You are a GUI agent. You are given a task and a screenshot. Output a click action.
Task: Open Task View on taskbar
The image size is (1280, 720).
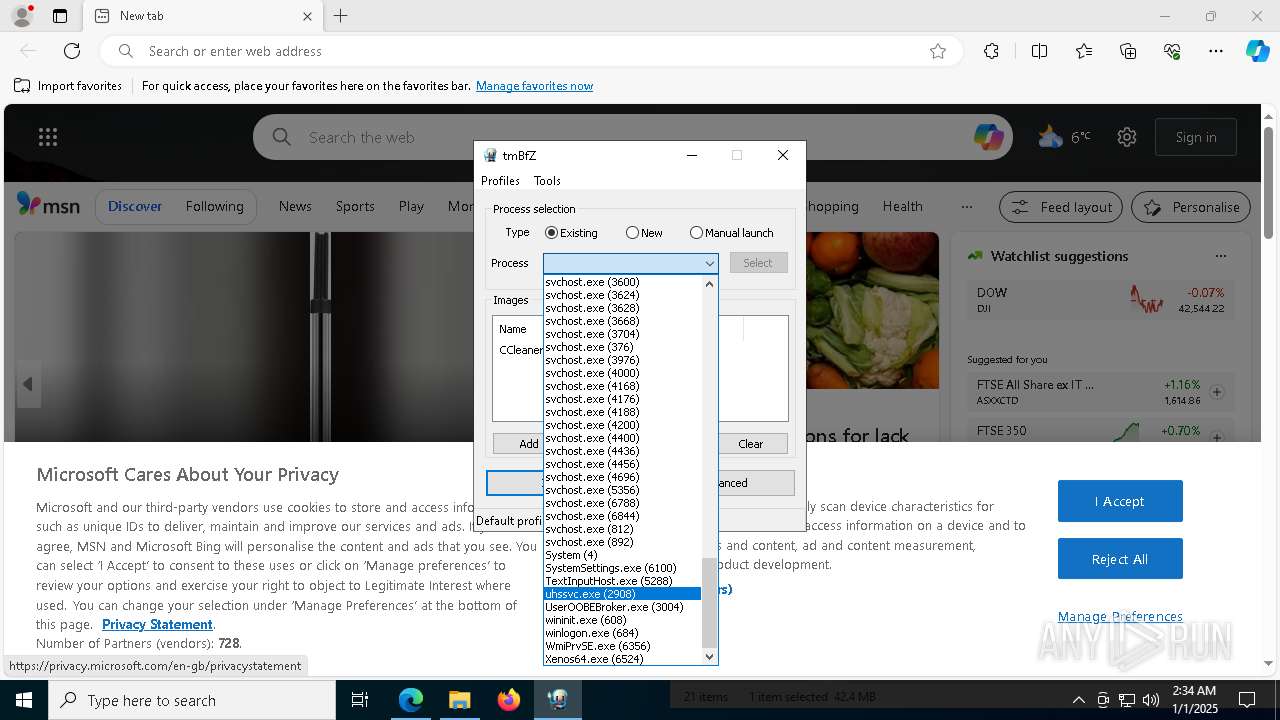tap(361, 700)
